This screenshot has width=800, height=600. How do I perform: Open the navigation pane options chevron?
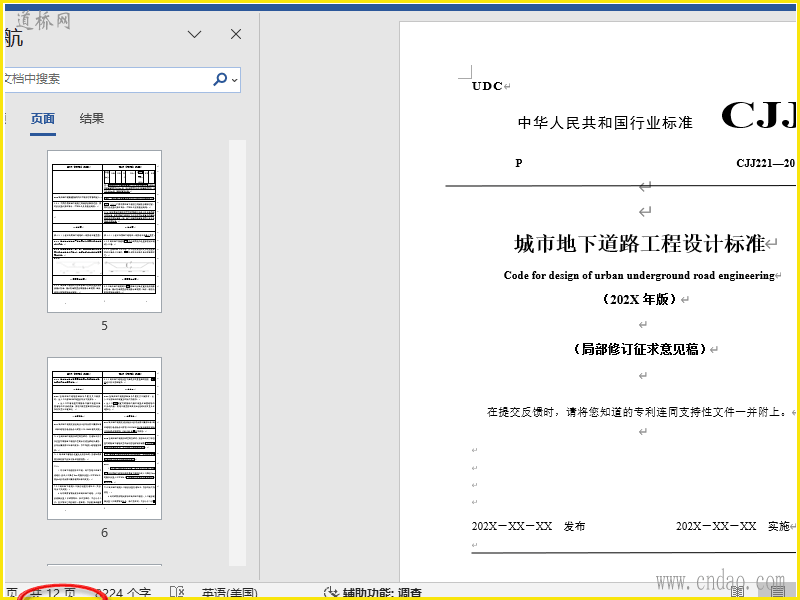click(194, 34)
